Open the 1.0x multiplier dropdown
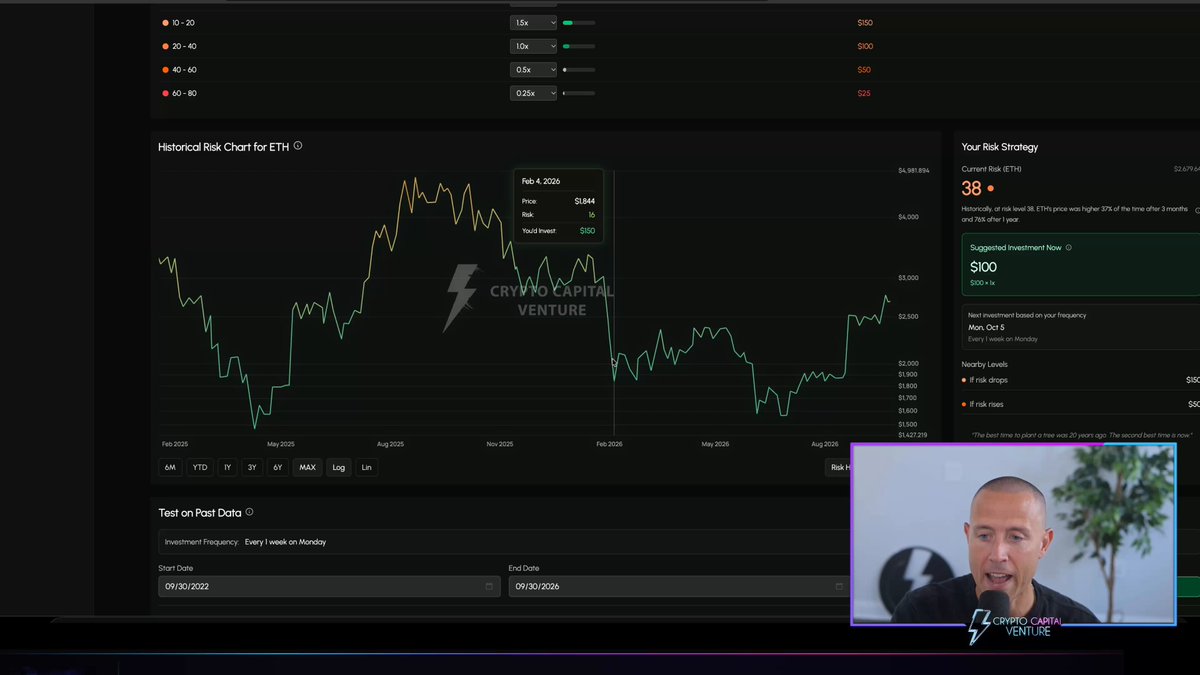This screenshot has width=1200, height=675. [533, 46]
